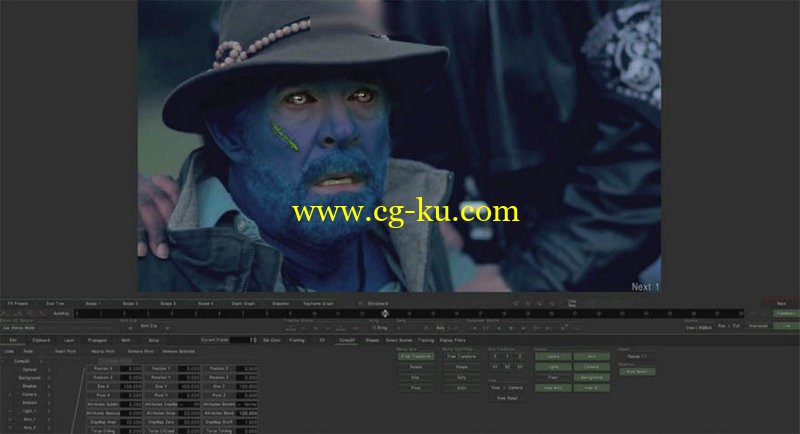
Task: Select the Comp3D tab
Action: pyautogui.click(x=347, y=340)
